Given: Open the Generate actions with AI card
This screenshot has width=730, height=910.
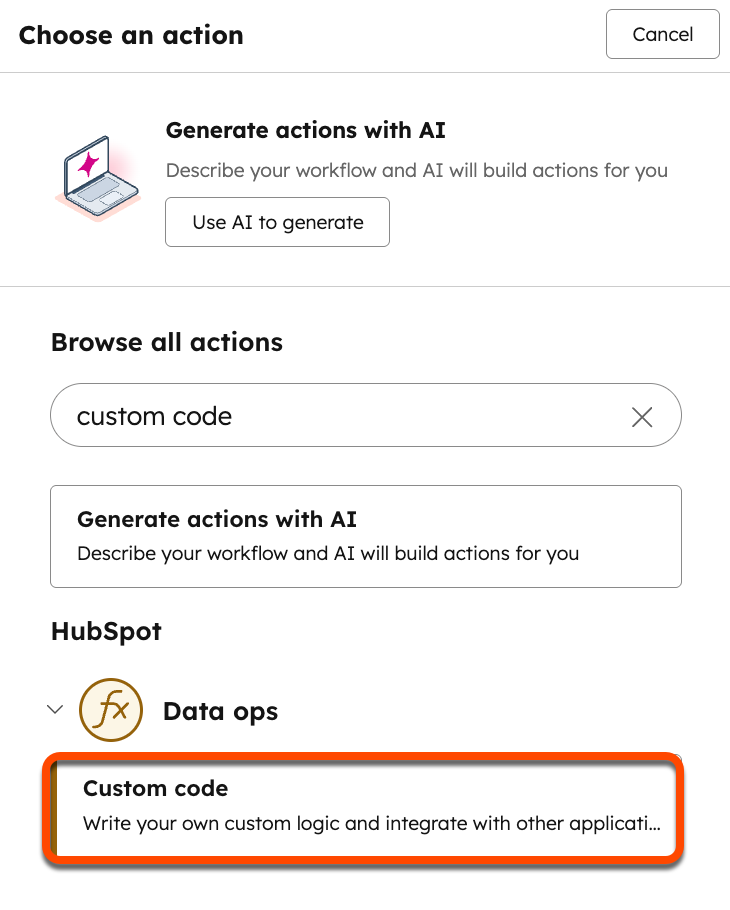Looking at the screenshot, I should pos(365,536).
